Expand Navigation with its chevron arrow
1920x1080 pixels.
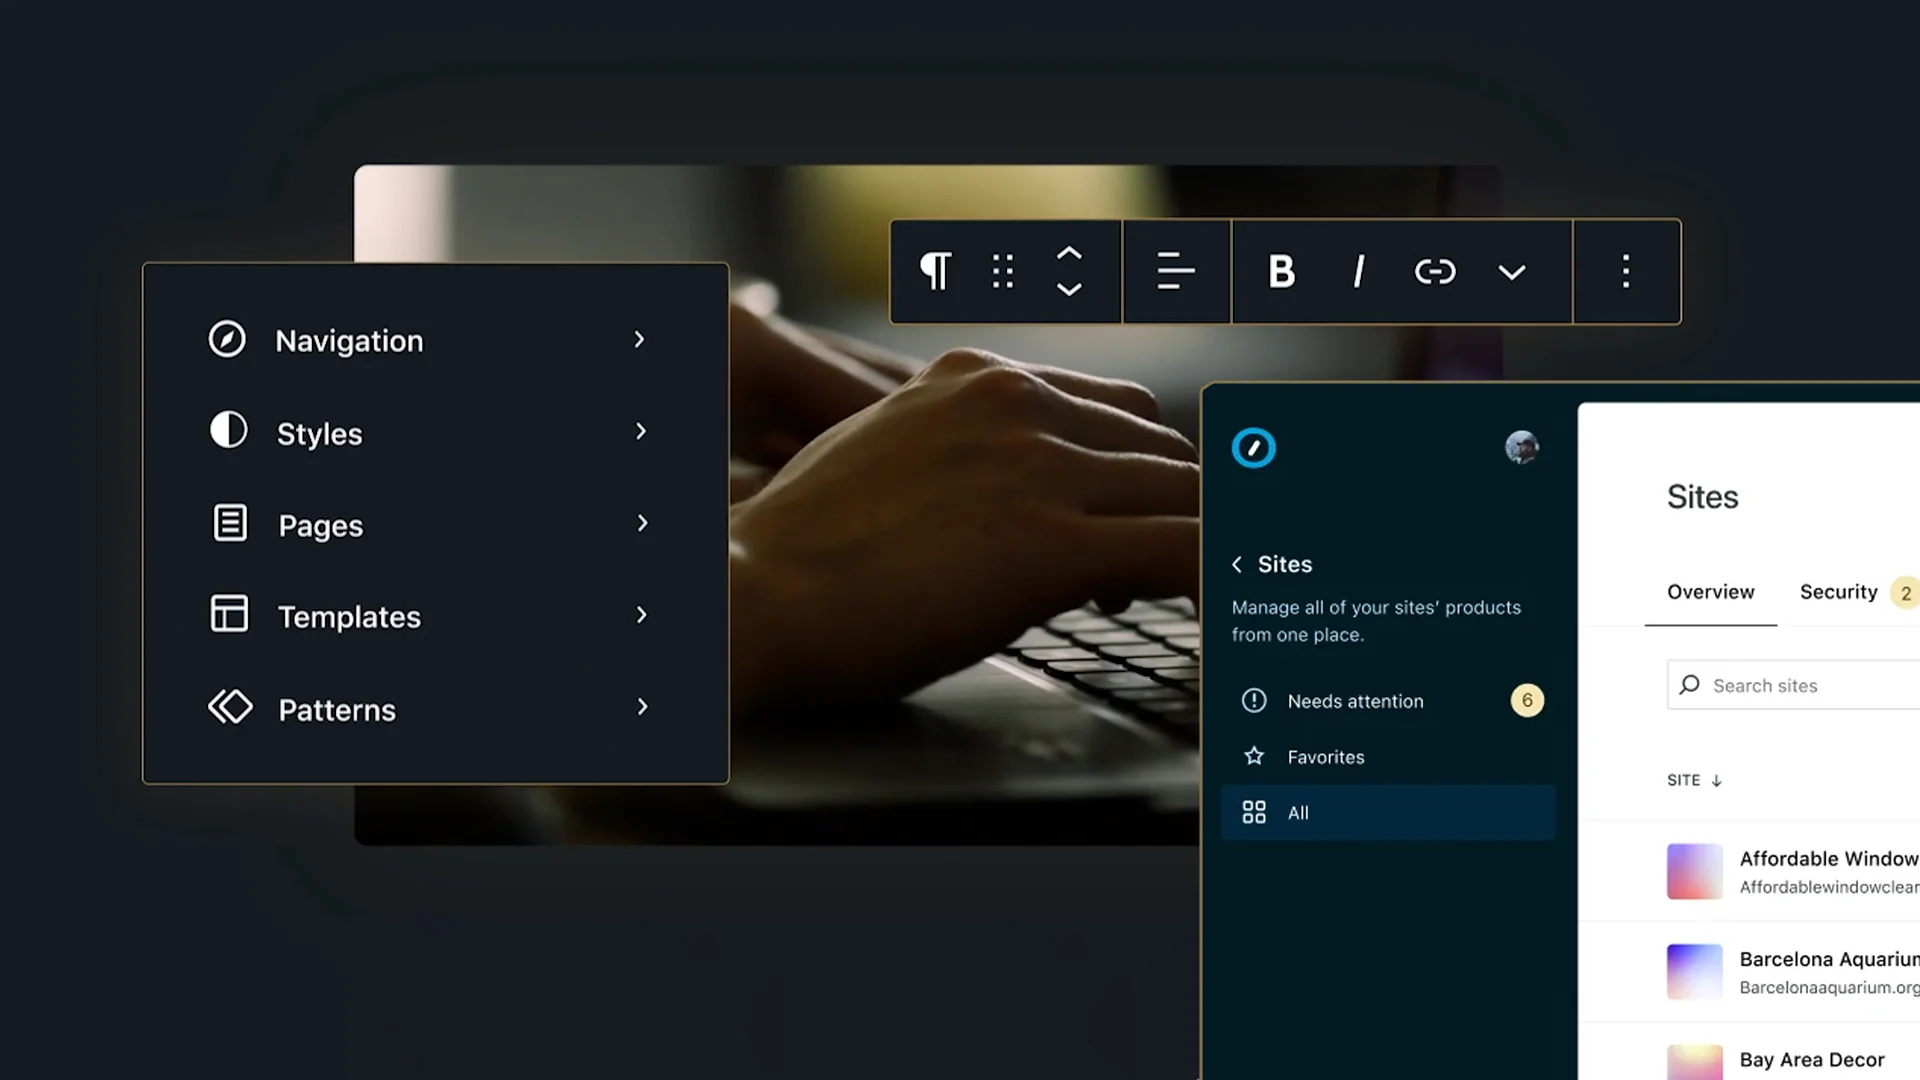[640, 340]
